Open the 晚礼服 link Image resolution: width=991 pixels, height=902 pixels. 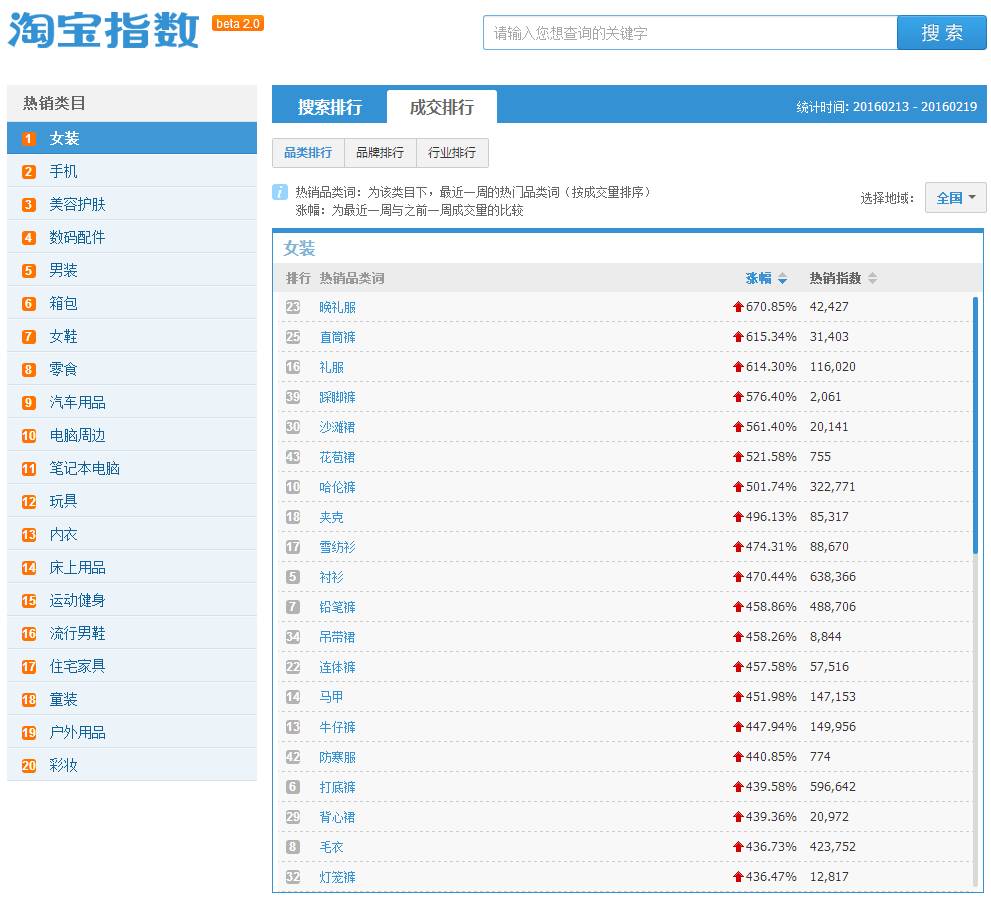[337, 307]
